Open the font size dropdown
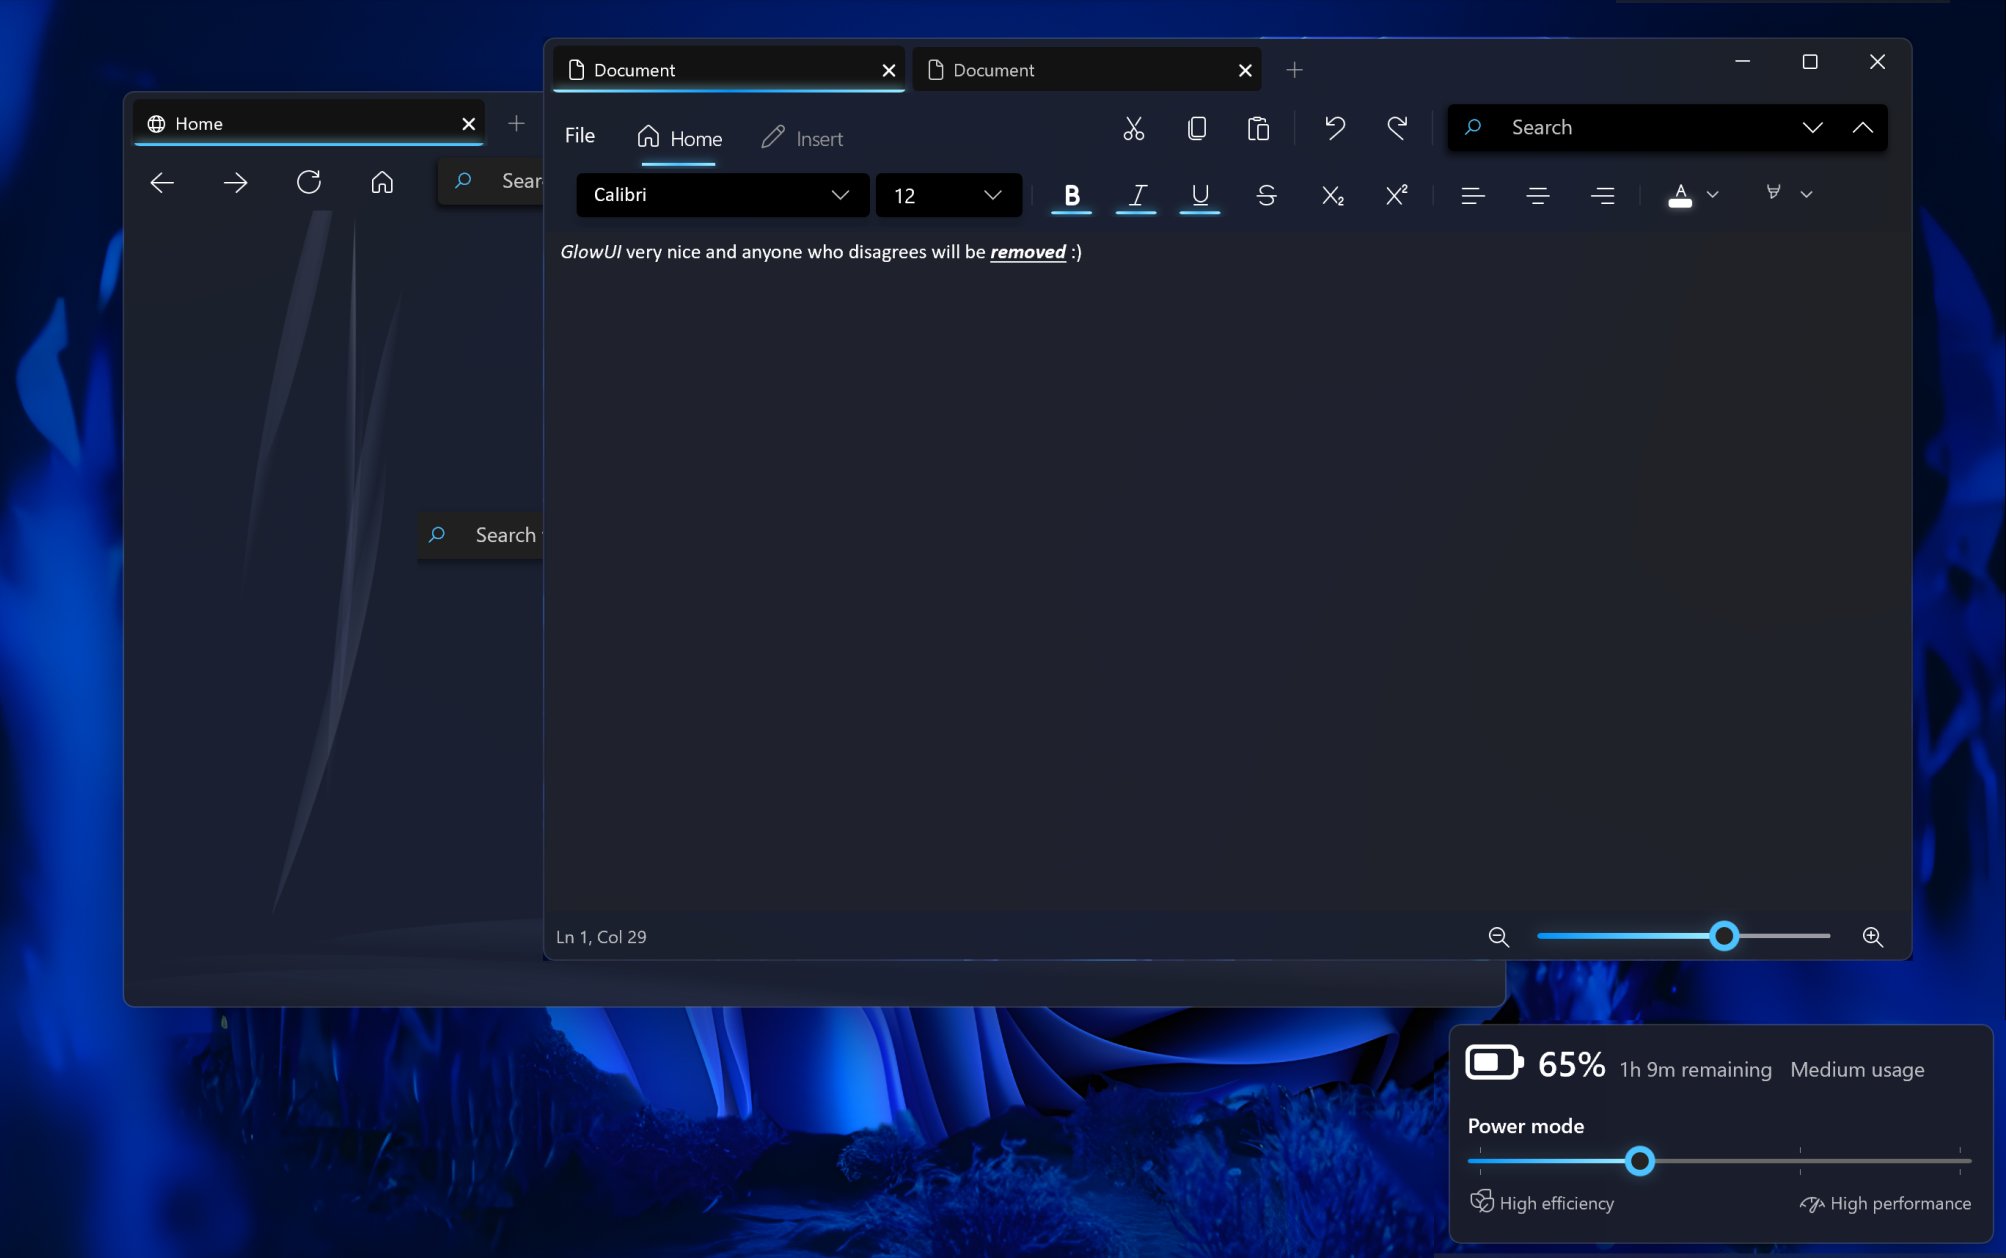 pos(991,195)
